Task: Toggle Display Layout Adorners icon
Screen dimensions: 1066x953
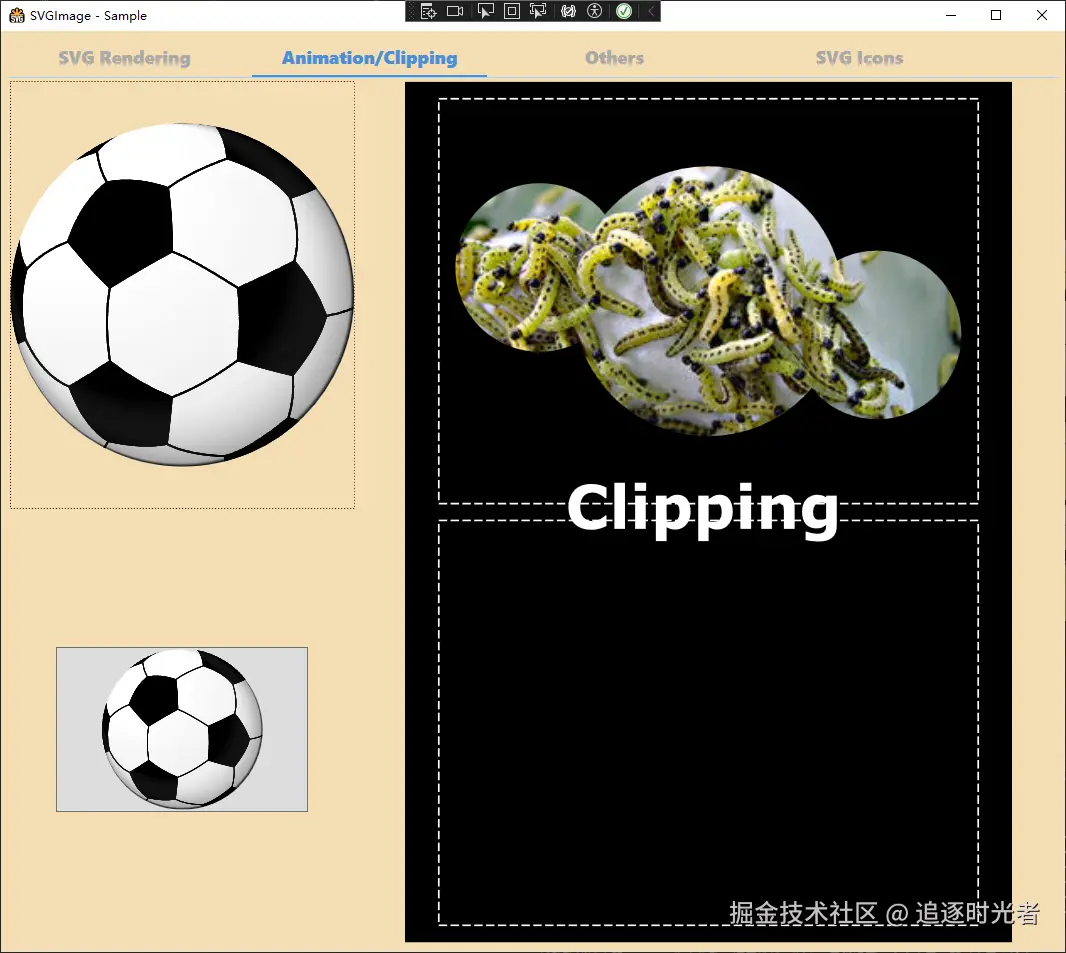Action: point(512,11)
